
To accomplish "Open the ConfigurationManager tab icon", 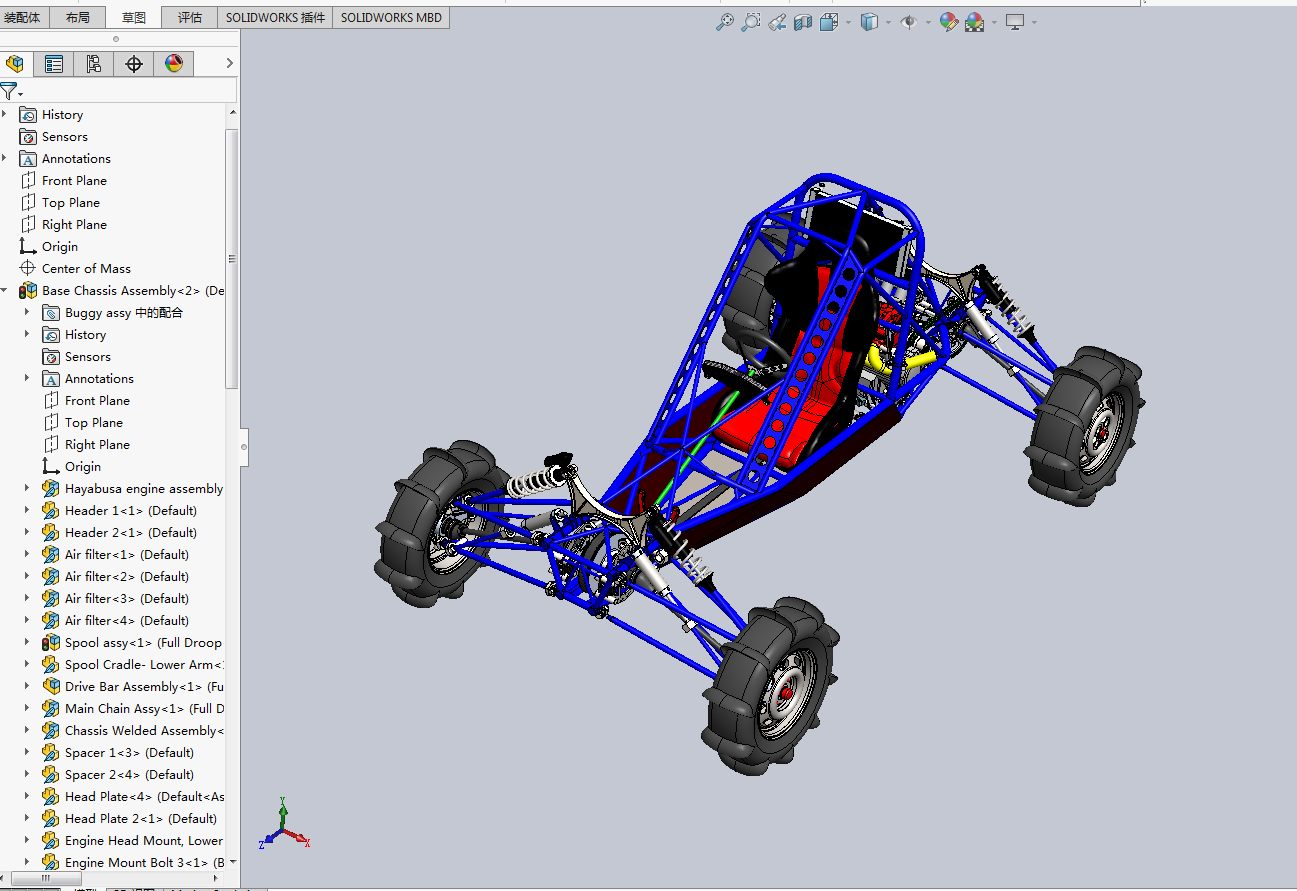I will coord(93,64).
